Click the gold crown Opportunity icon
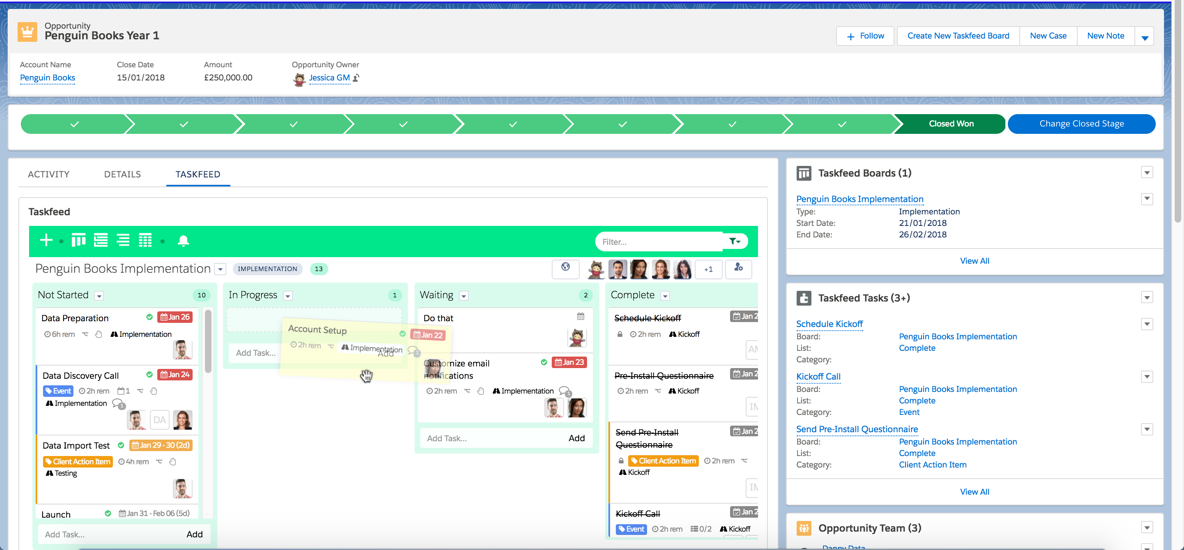Viewport: 1184px width, 550px height. point(28,32)
